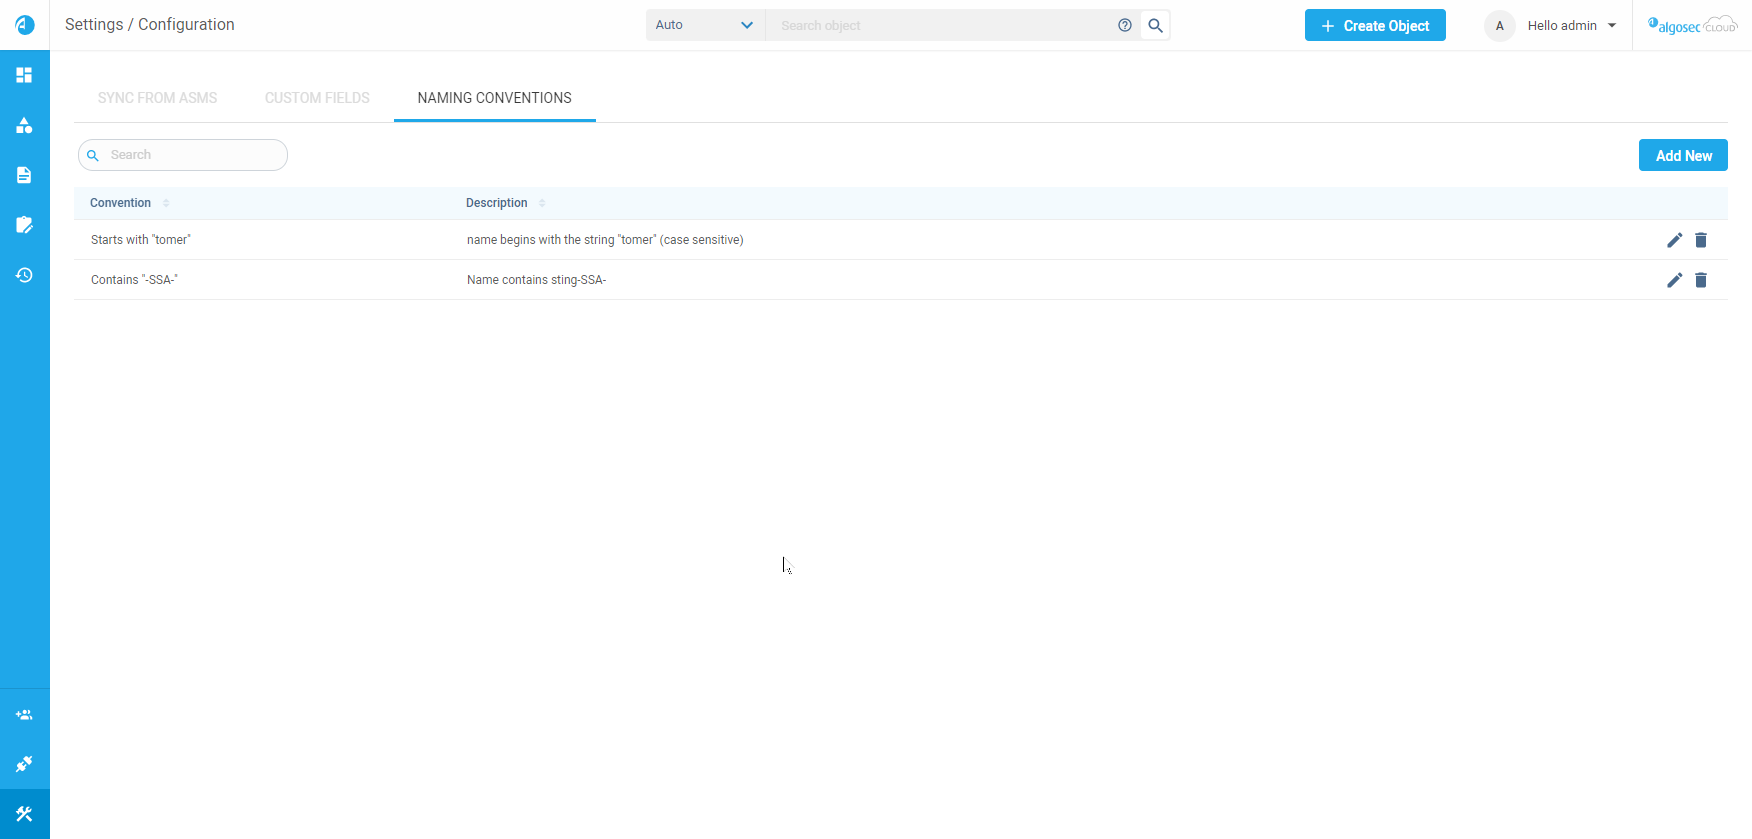Focus the naming conventions Search field
This screenshot has height=839, width=1752.
coord(190,155)
